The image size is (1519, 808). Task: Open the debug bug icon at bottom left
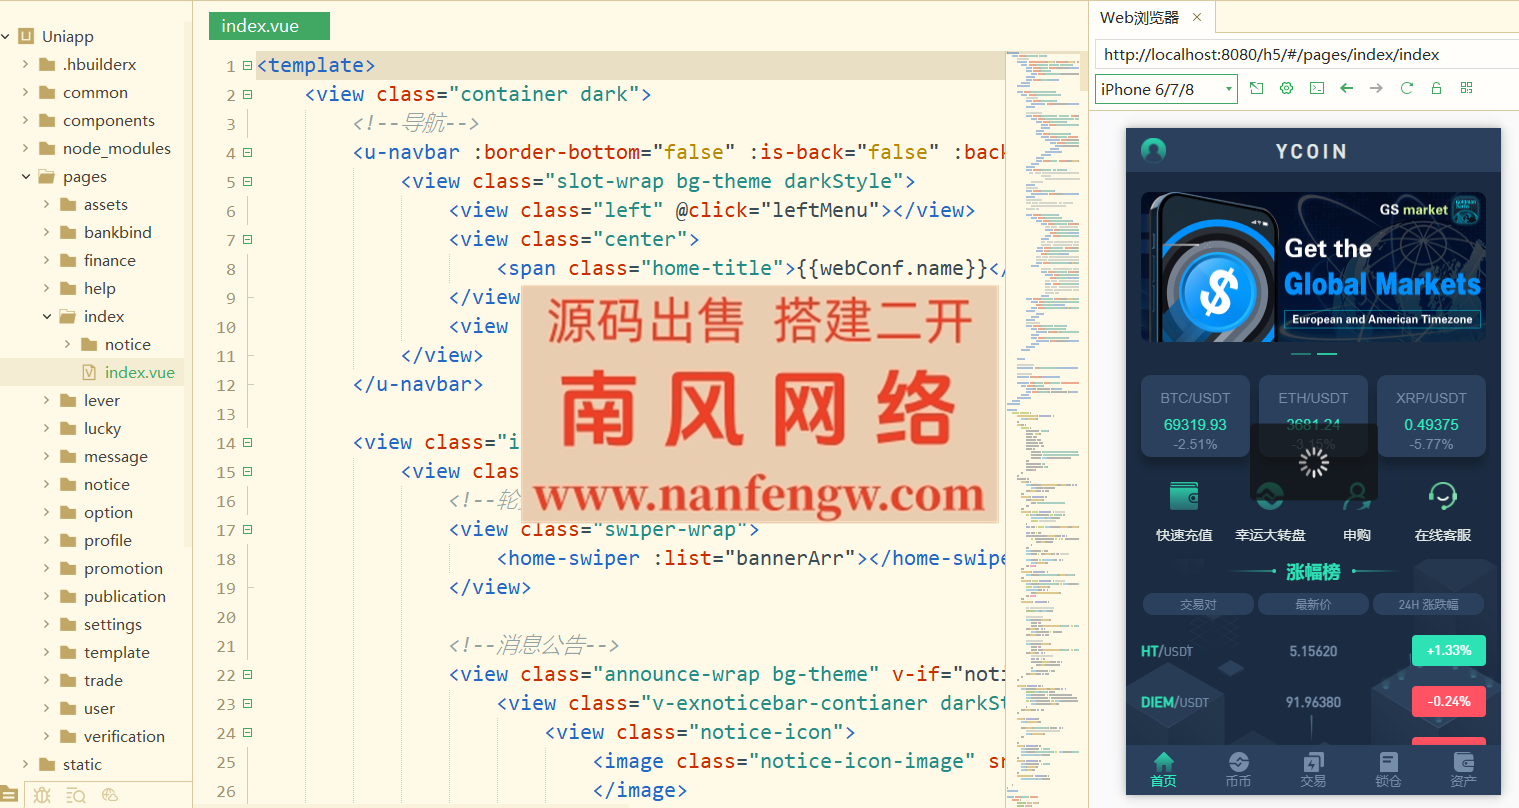(x=42, y=795)
